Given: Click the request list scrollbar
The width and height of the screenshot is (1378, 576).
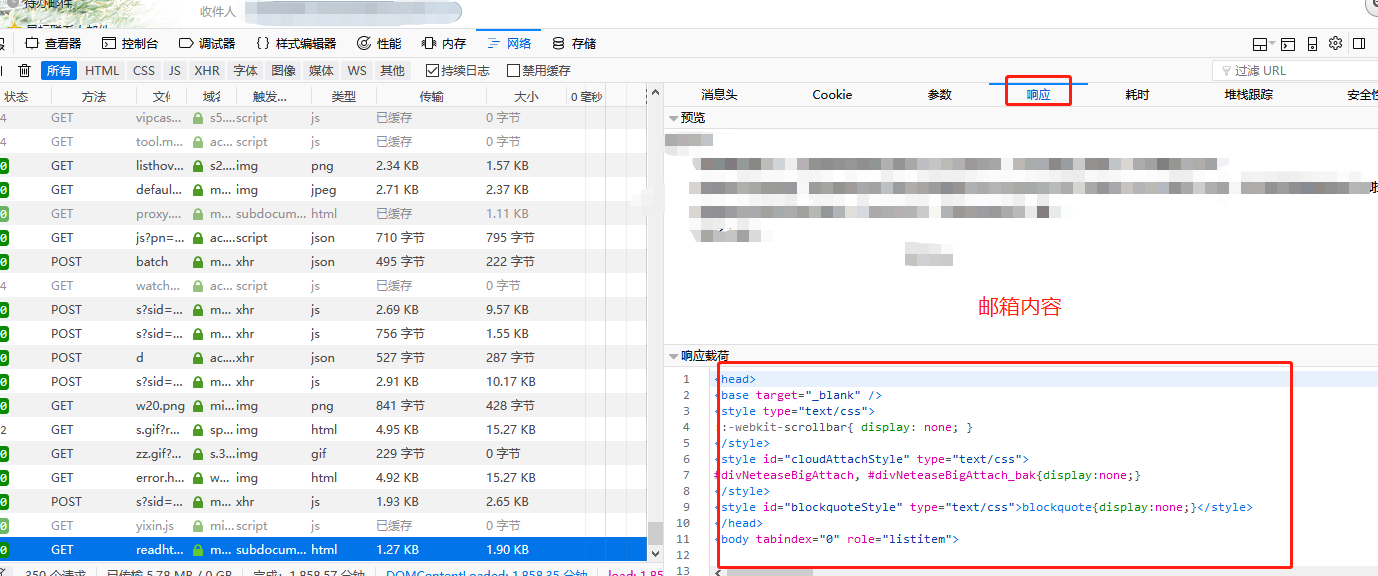Looking at the screenshot, I should pyautogui.click(x=655, y=300).
